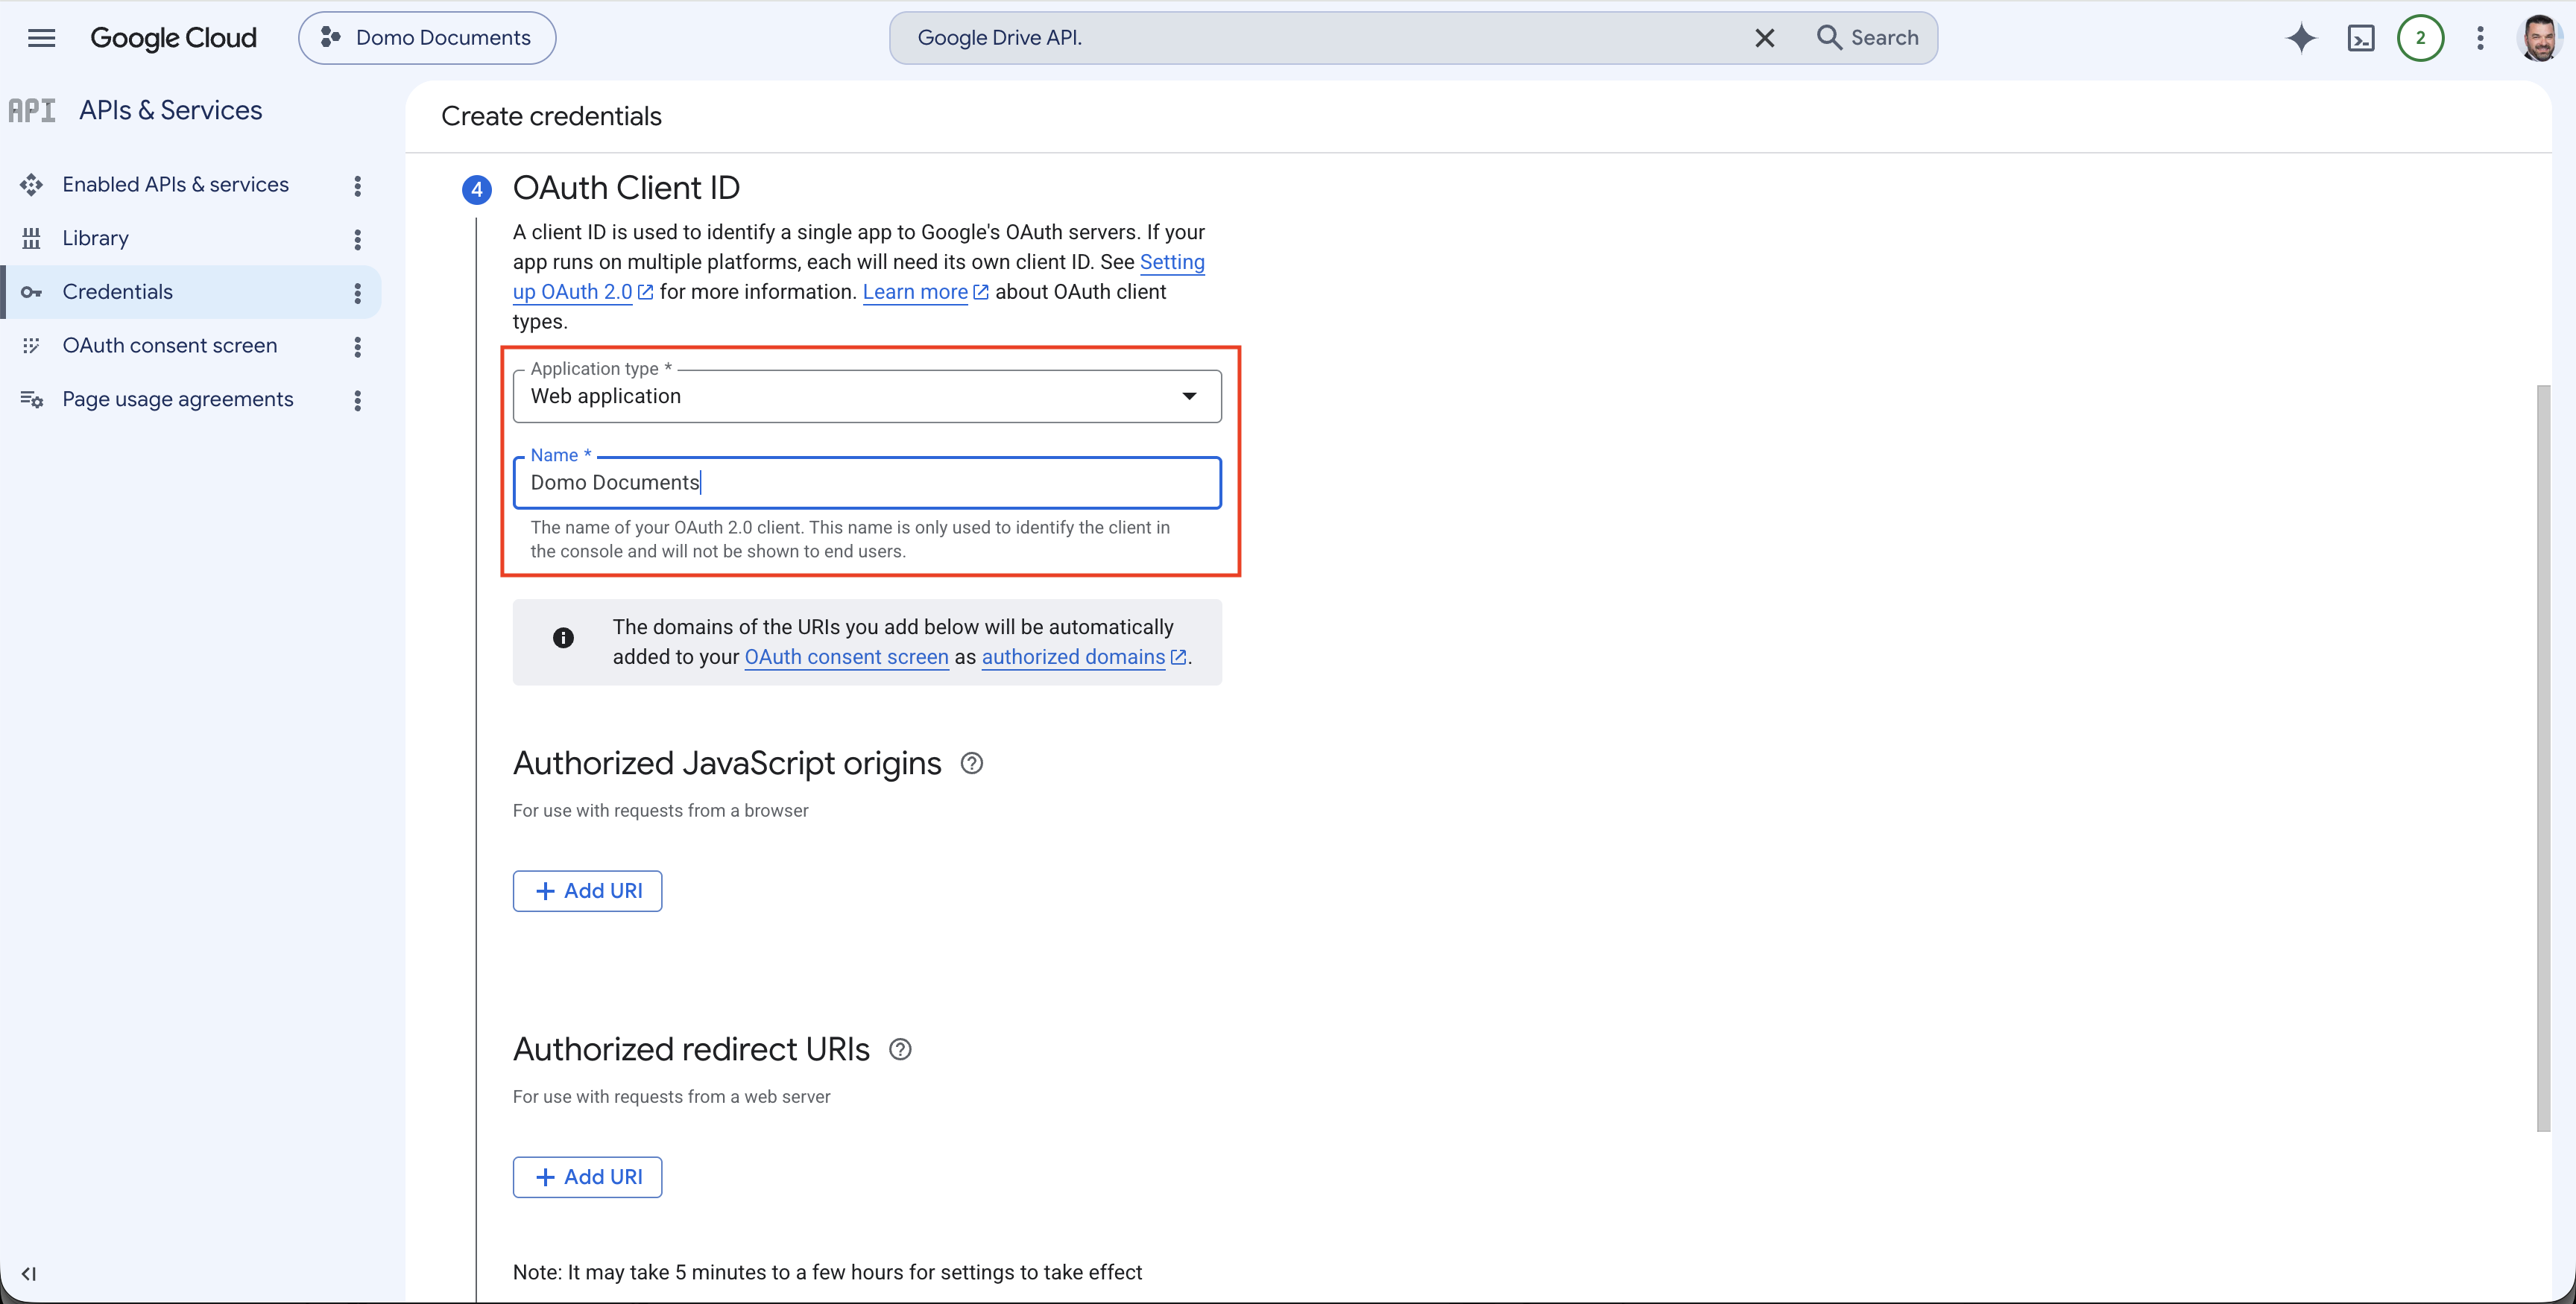
Task: Open more options for Enabled APIs & services
Action: pyautogui.click(x=357, y=185)
